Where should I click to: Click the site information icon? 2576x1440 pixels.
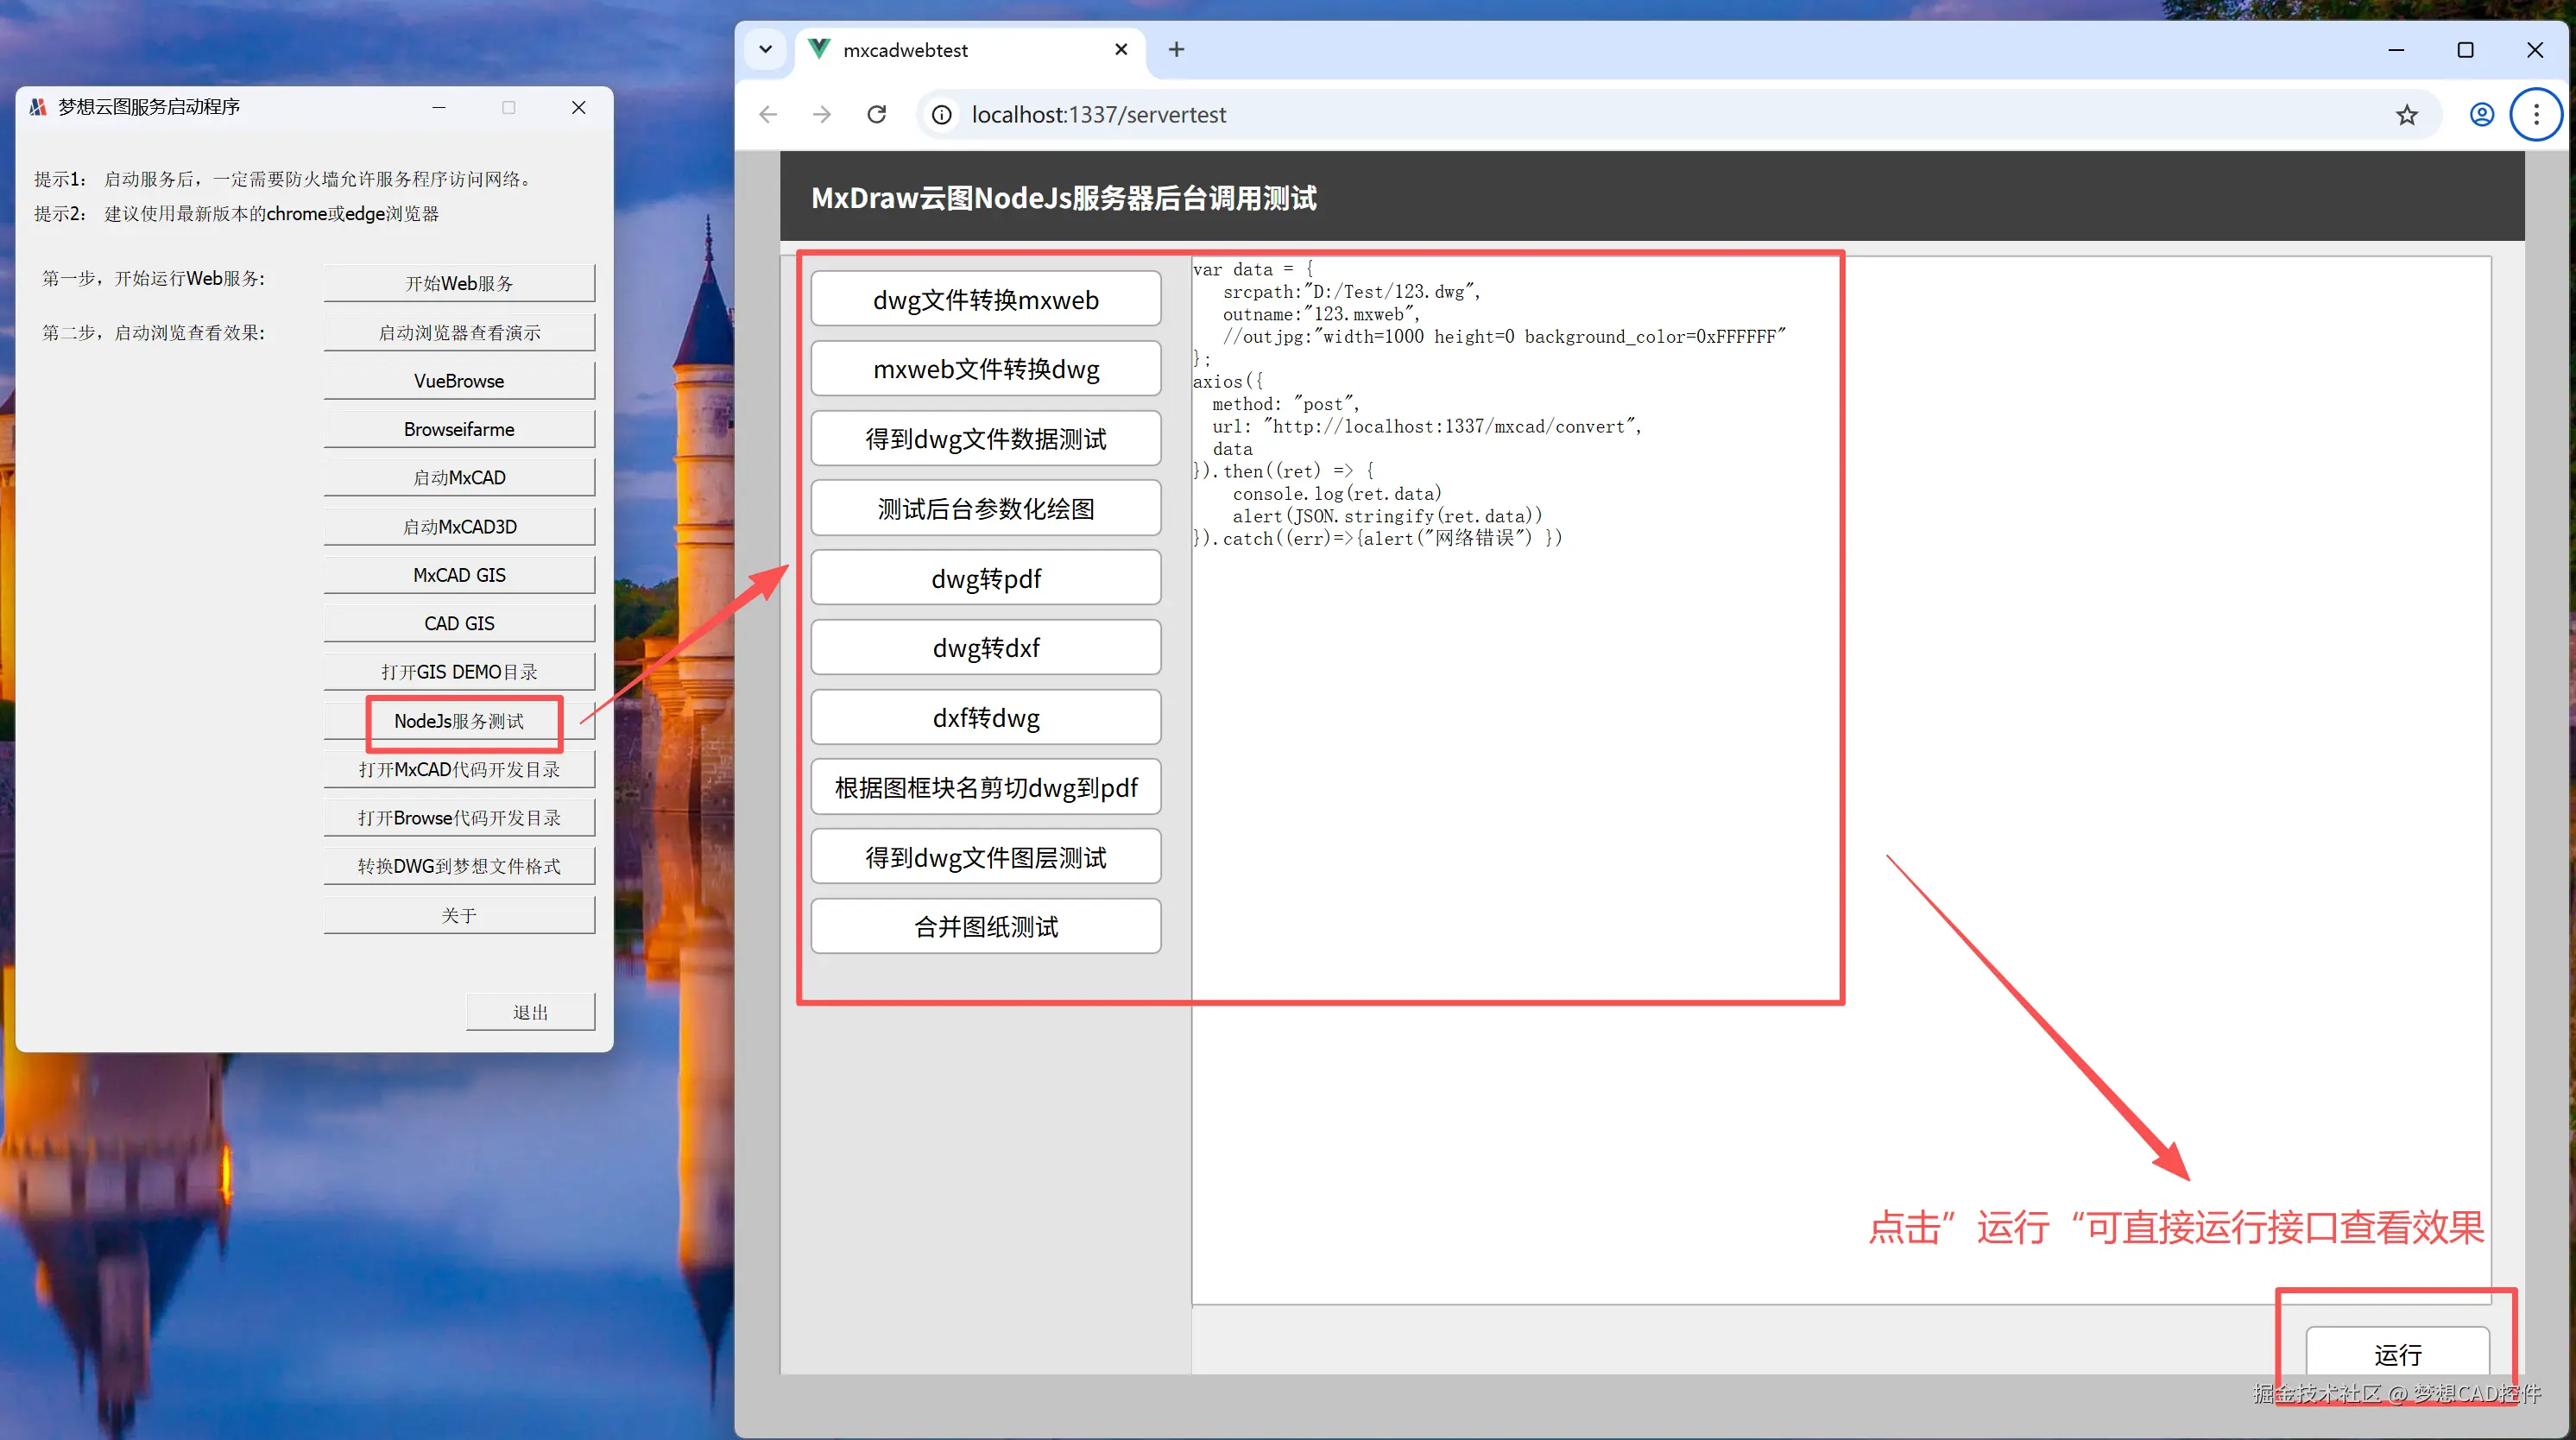(x=941, y=114)
